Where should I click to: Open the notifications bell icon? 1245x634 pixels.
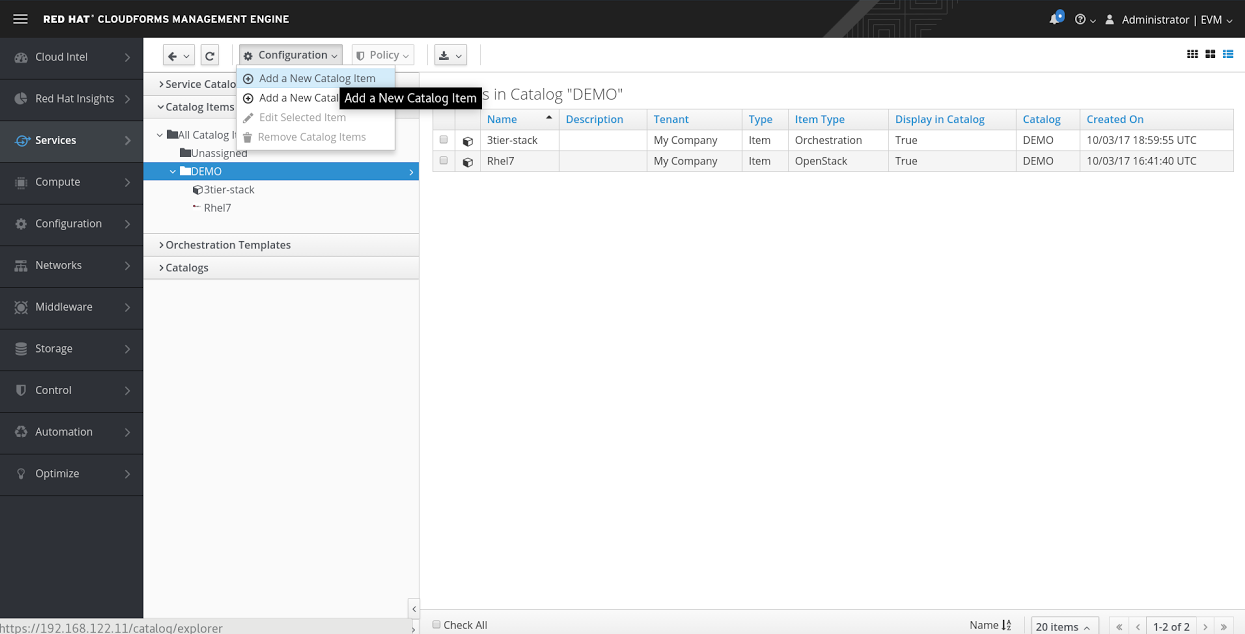(x=1056, y=19)
